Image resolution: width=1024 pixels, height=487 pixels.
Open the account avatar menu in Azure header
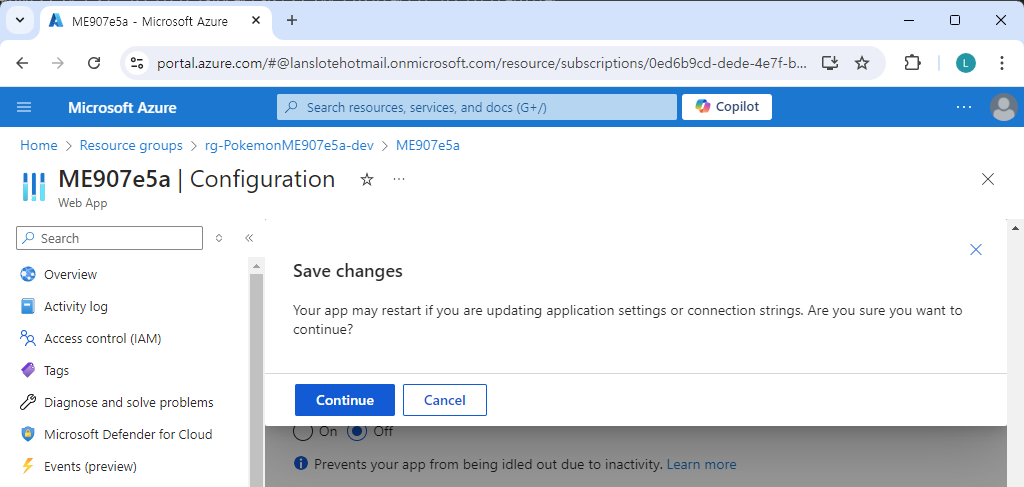[1004, 107]
